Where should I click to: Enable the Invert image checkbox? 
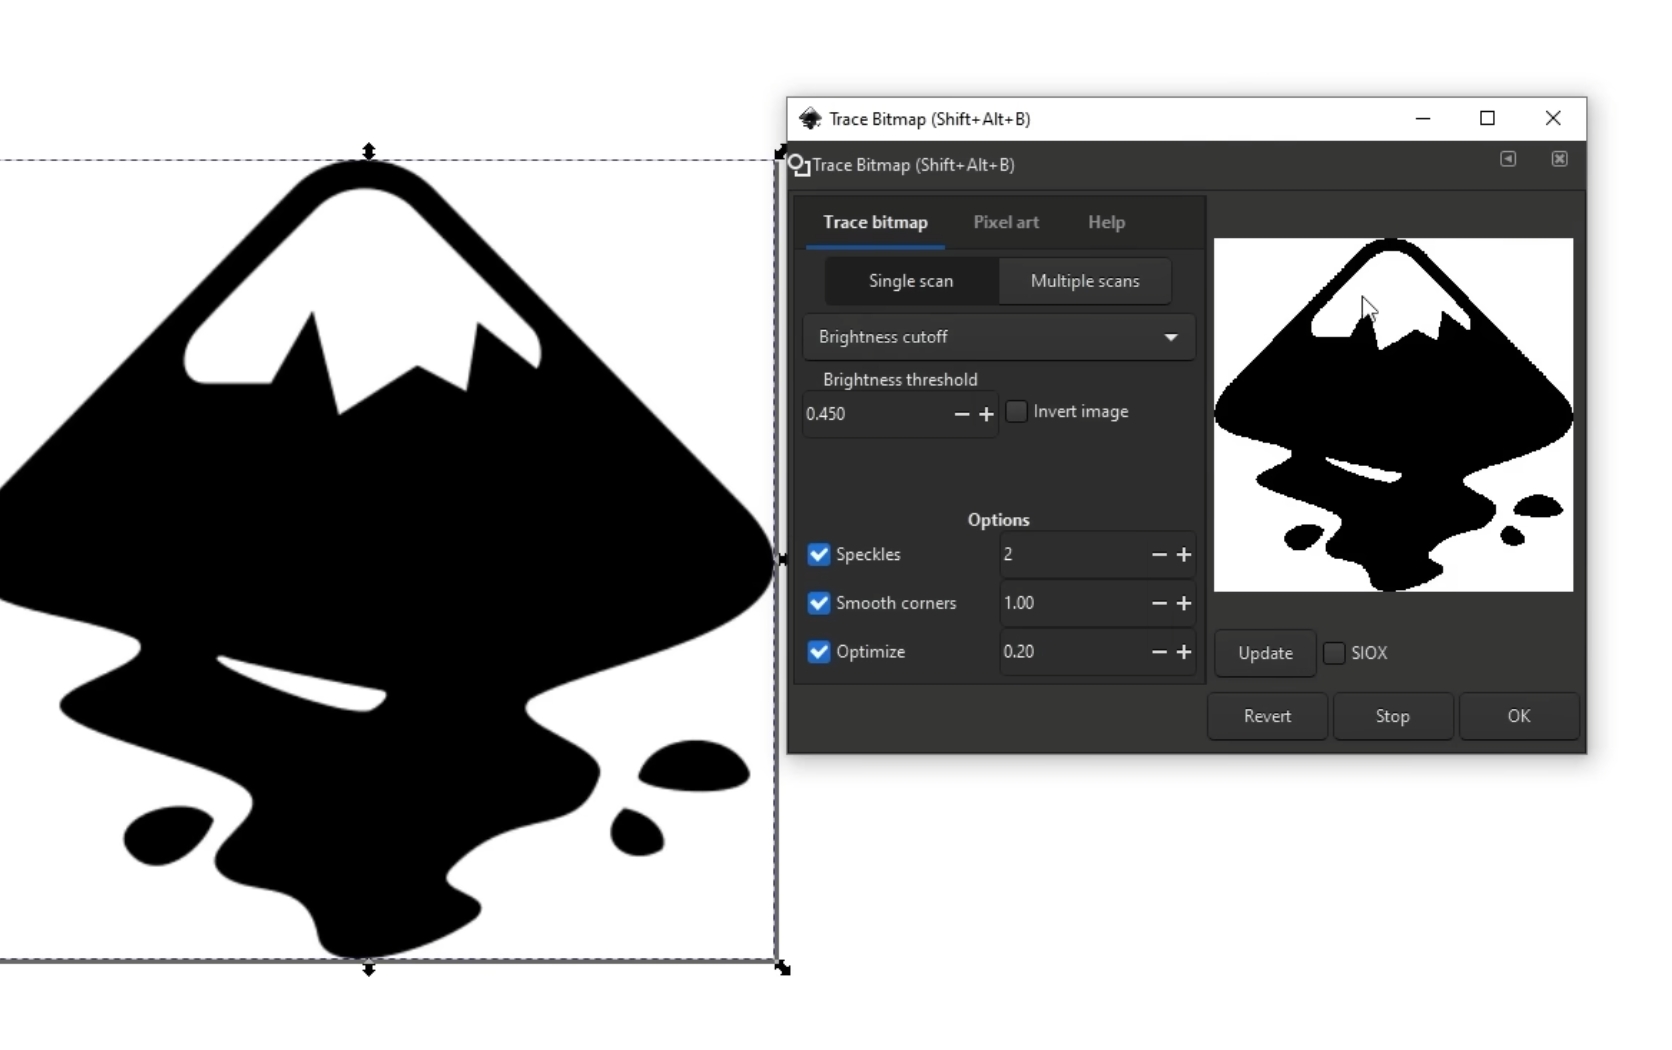pyautogui.click(x=1017, y=412)
